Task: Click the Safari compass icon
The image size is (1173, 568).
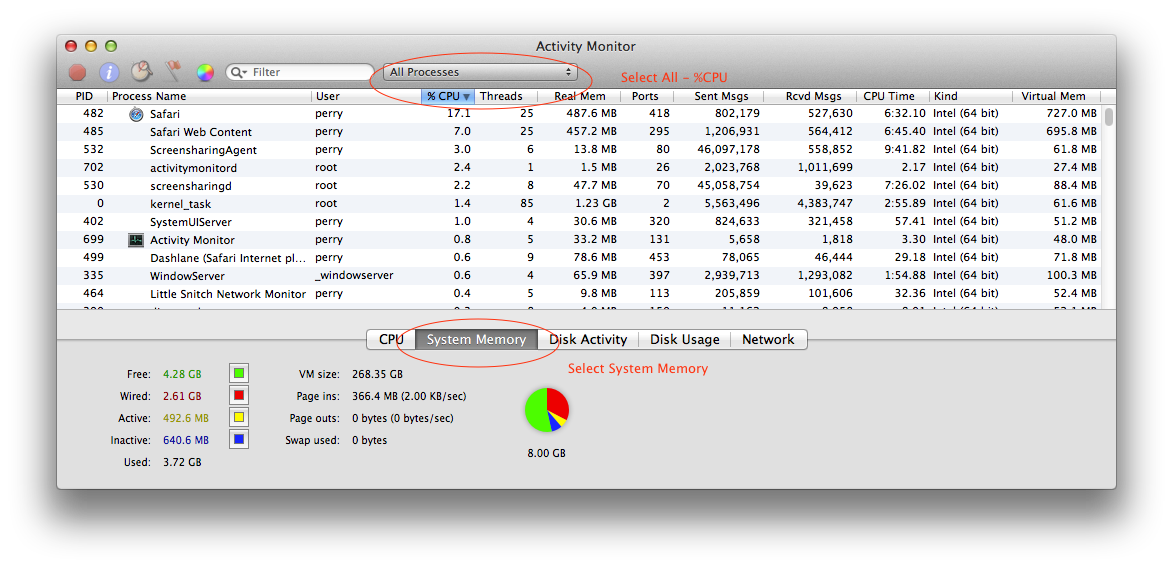Action: point(135,114)
